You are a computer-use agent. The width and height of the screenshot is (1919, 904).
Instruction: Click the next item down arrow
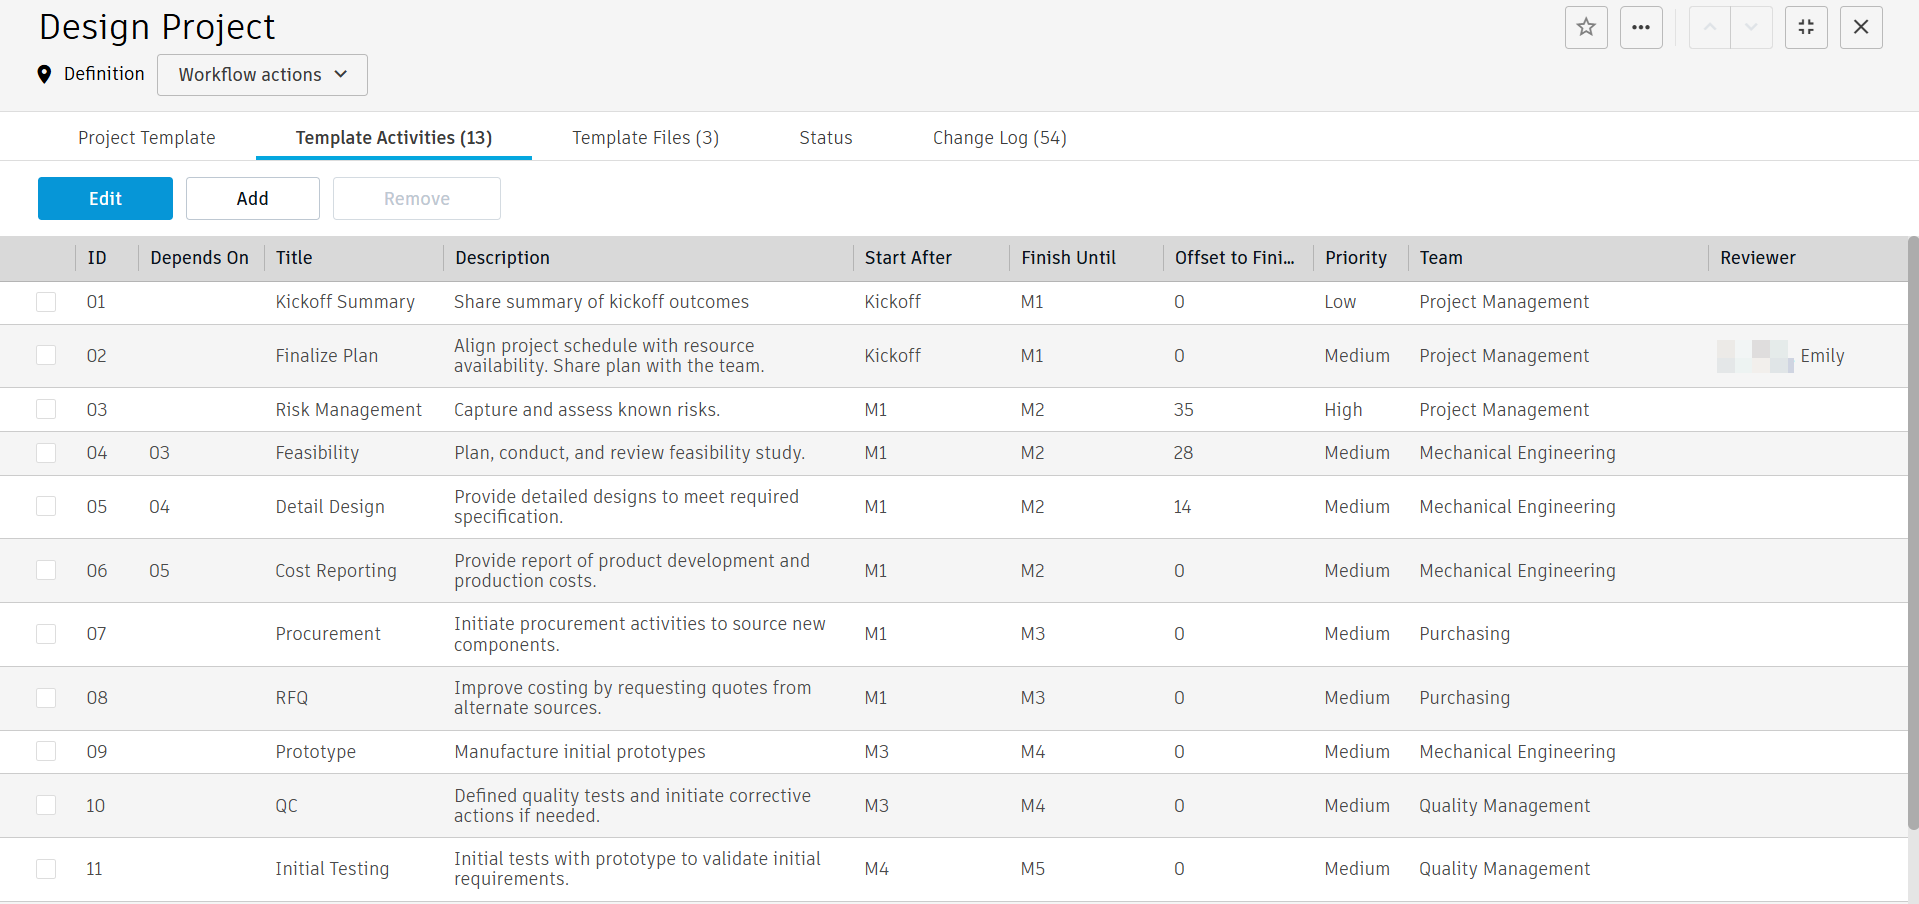1751,28
